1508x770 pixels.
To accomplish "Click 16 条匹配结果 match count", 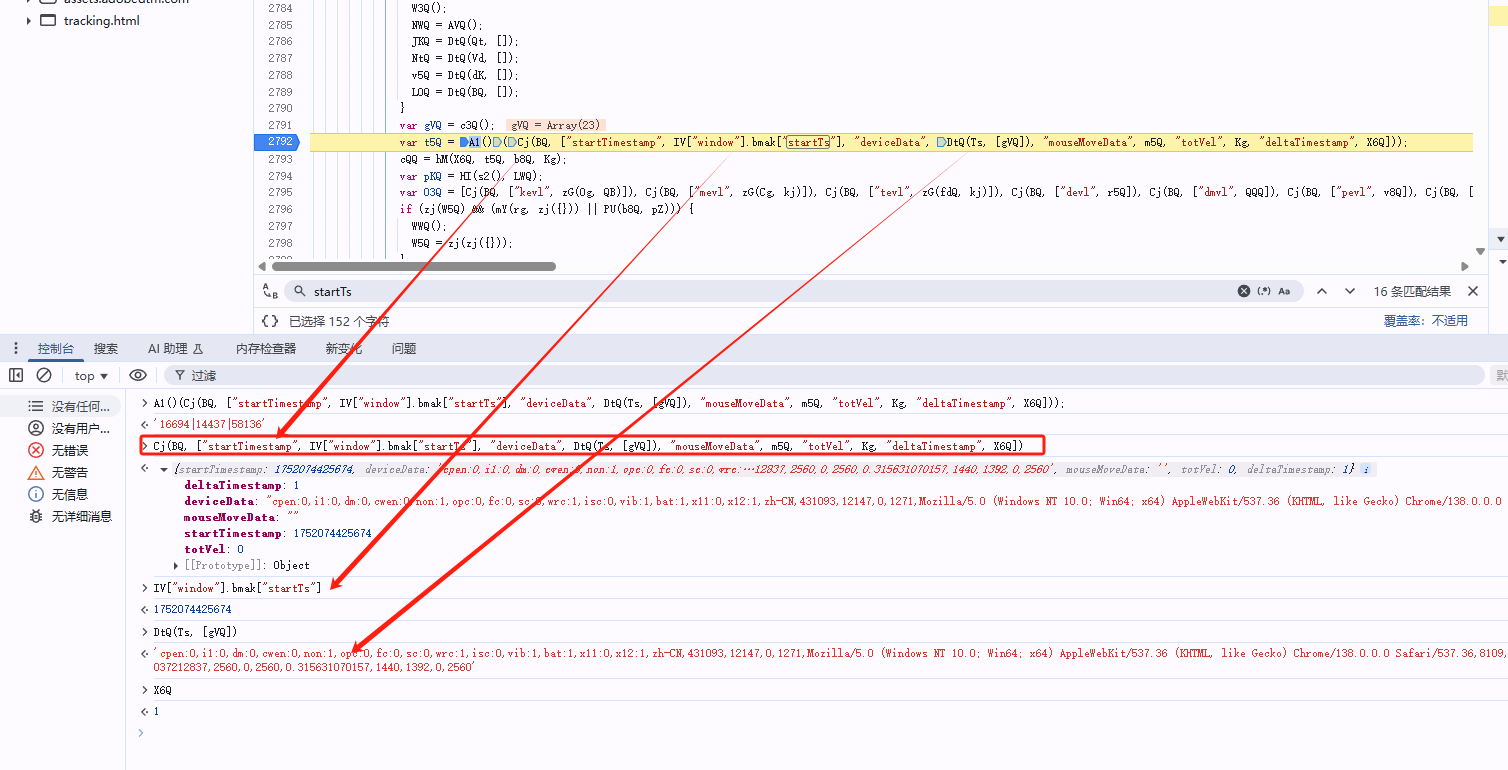I will pyautogui.click(x=1411, y=291).
